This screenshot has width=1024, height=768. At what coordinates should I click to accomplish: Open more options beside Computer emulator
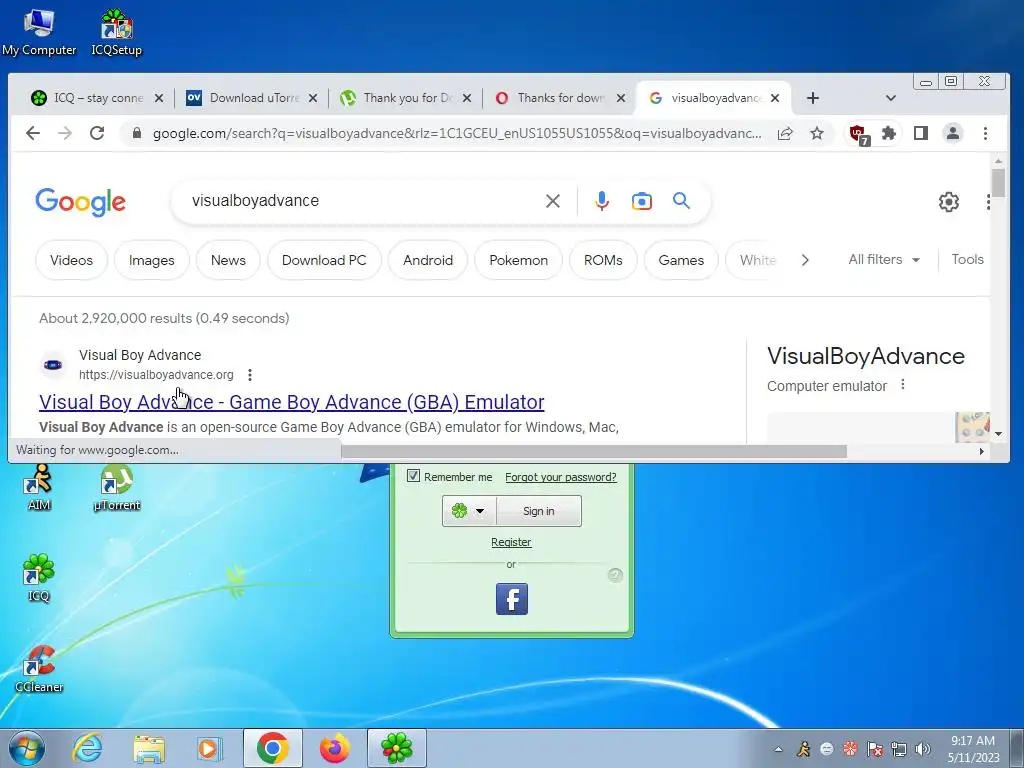coord(903,385)
